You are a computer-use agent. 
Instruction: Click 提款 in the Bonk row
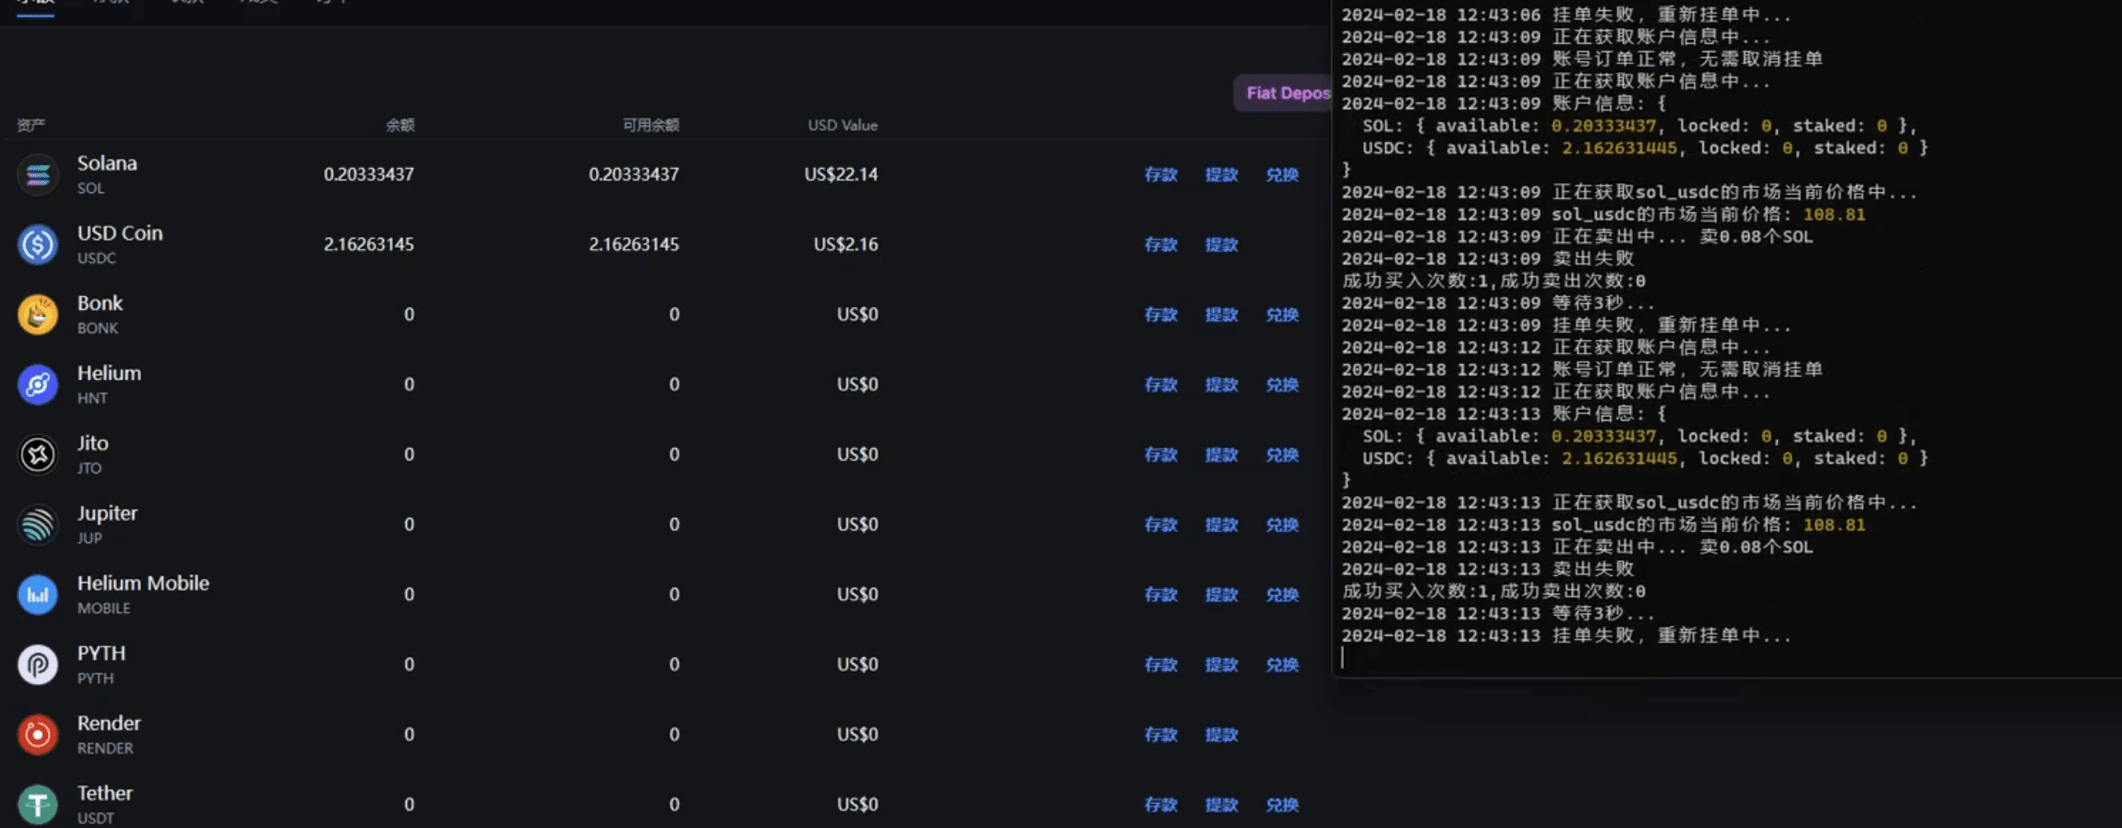click(1222, 314)
